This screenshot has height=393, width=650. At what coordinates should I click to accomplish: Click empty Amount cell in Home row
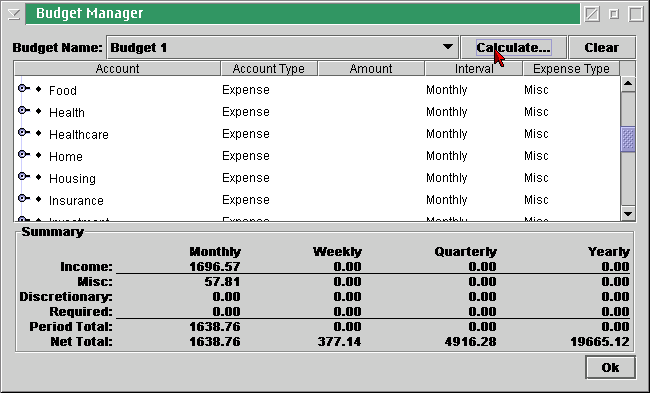[371, 156]
